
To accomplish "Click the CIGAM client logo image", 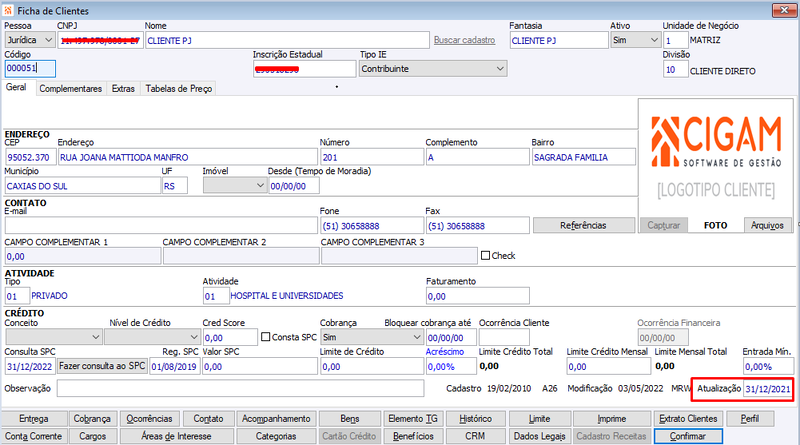I will coord(716,158).
